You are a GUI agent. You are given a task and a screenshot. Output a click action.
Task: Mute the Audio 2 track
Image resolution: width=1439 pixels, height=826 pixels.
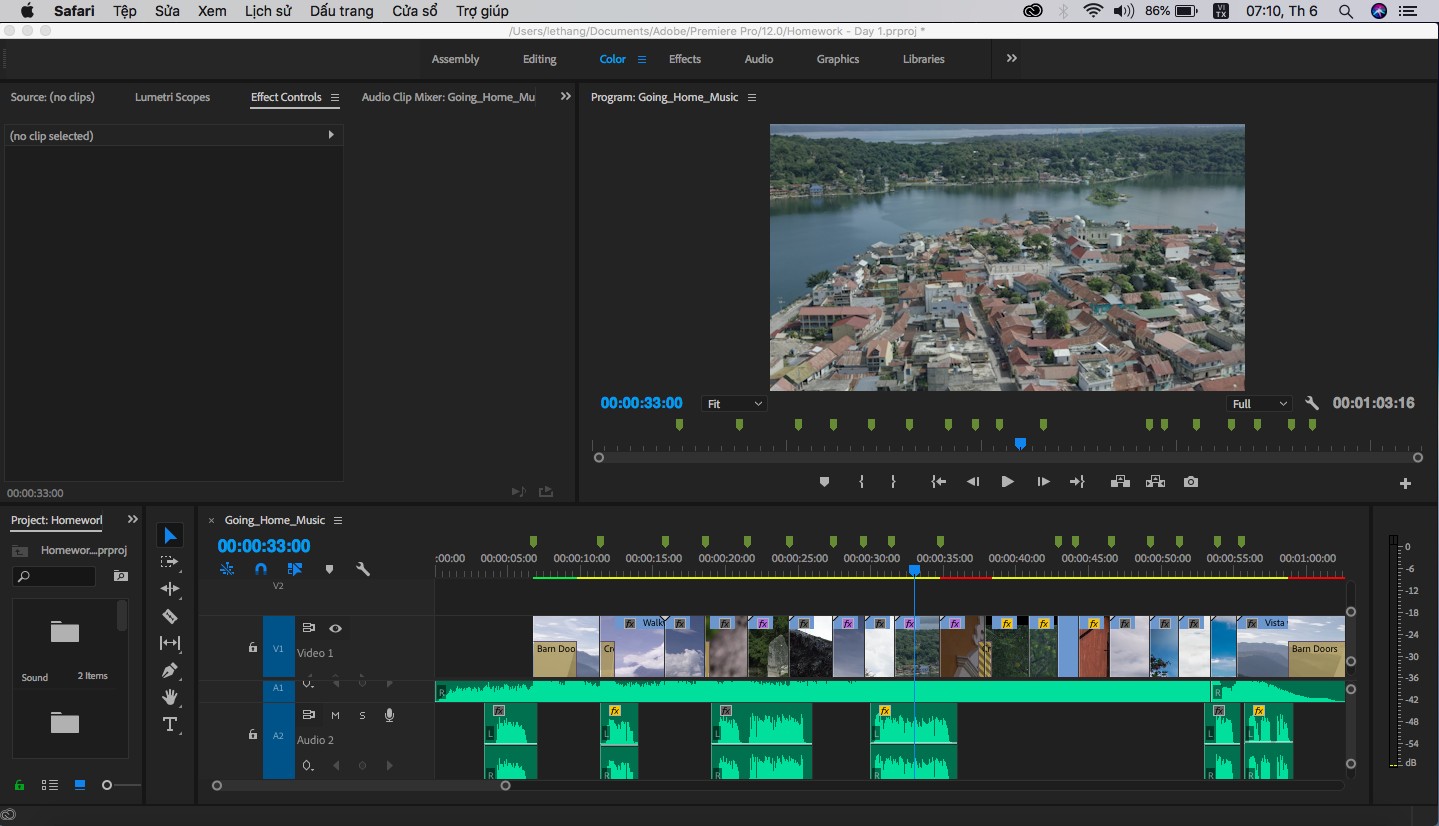click(x=336, y=715)
